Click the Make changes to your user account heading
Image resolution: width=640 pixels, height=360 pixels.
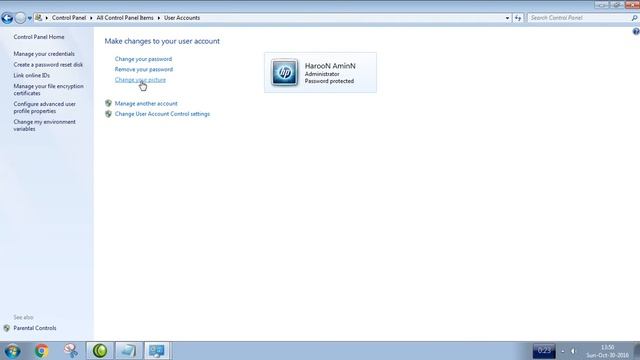pyautogui.click(x=162, y=41)
